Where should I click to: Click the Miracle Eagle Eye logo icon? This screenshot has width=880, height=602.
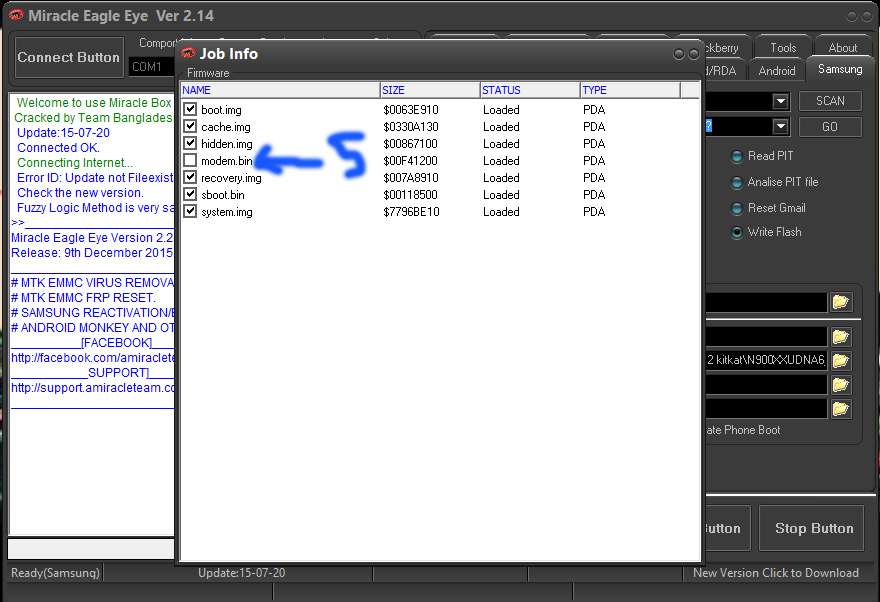16,15
